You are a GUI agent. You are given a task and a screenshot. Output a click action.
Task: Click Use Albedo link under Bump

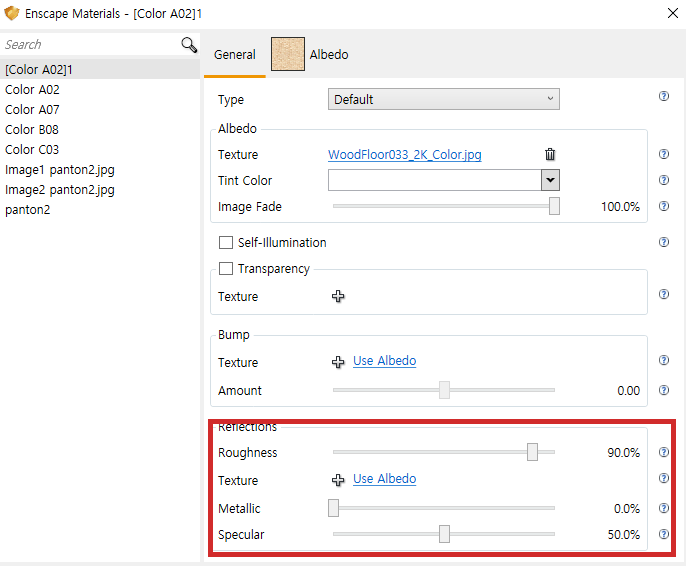384,361
